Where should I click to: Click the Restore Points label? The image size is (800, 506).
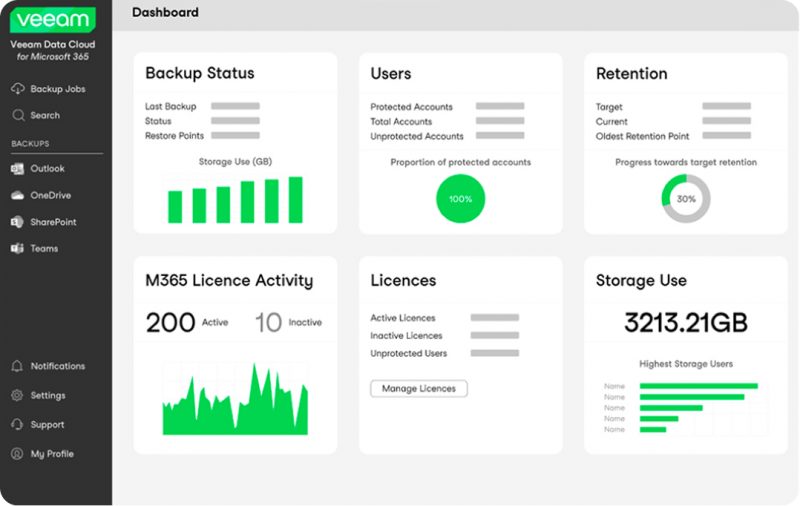click(174, 136)
